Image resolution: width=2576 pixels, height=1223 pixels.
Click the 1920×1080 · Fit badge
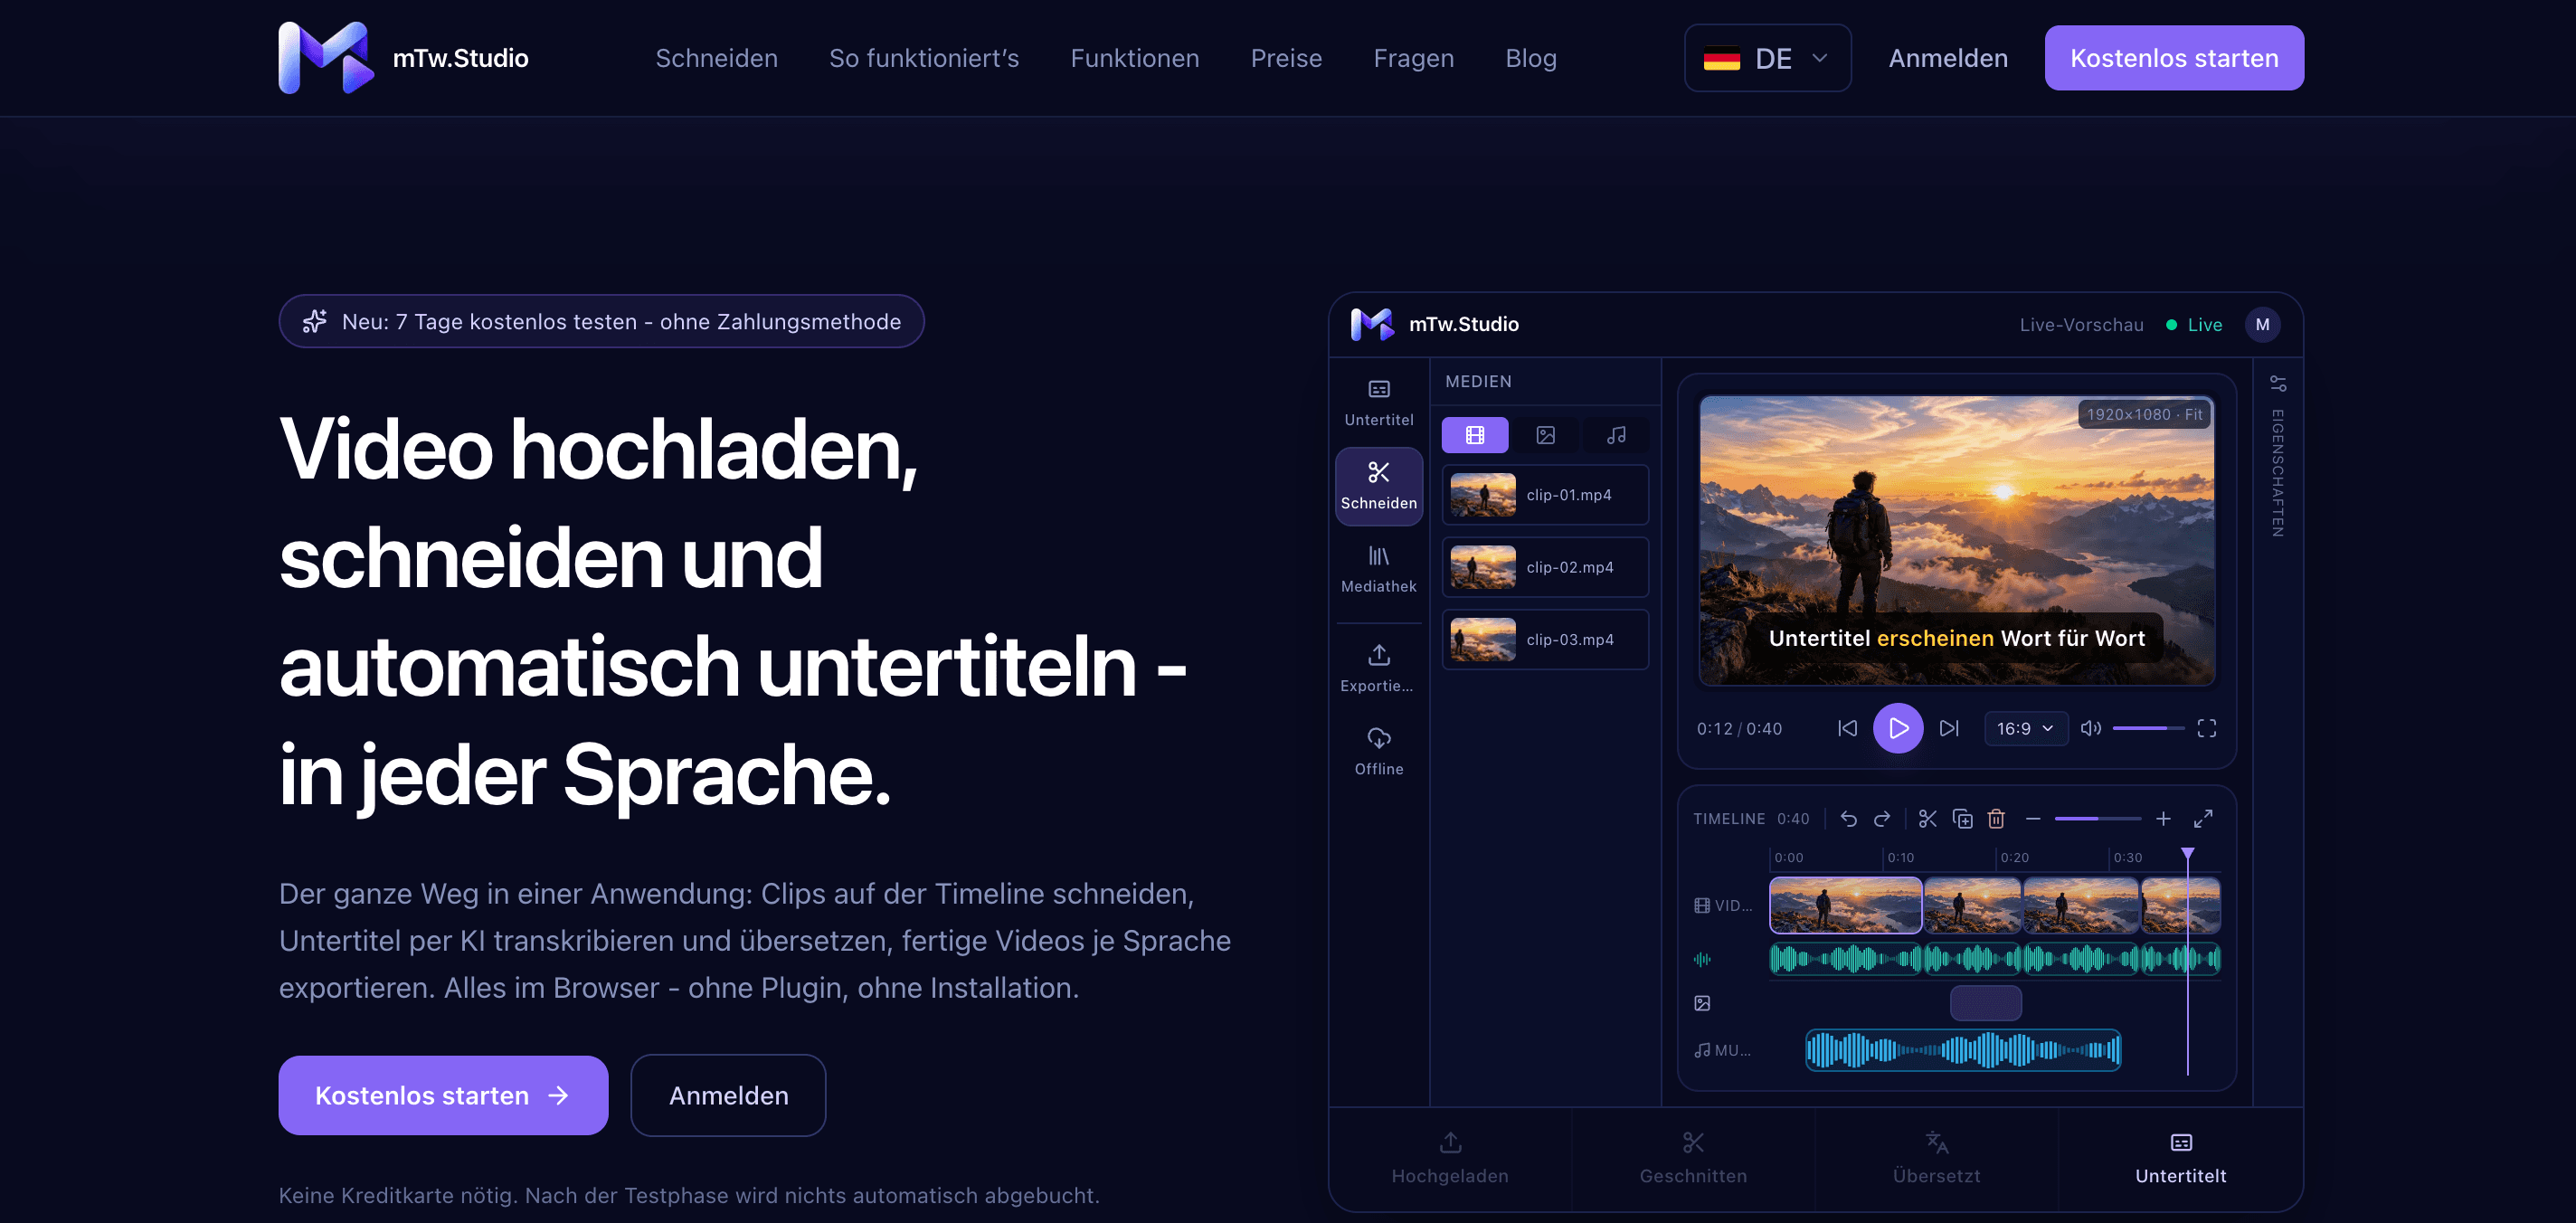pyautogui.click(x=2144, y=414)
